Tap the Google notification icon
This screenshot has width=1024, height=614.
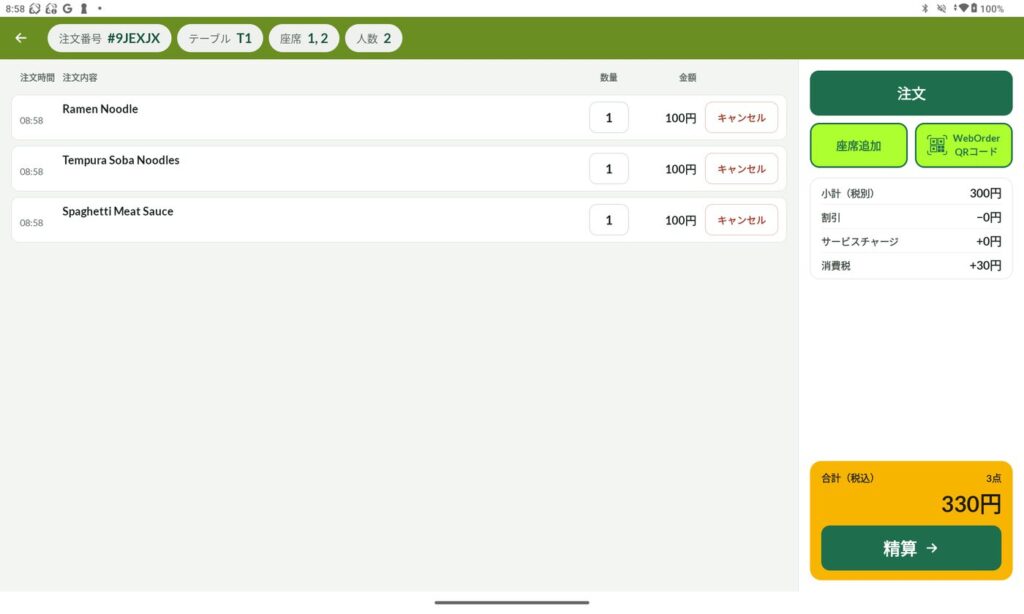click(67, 8)
